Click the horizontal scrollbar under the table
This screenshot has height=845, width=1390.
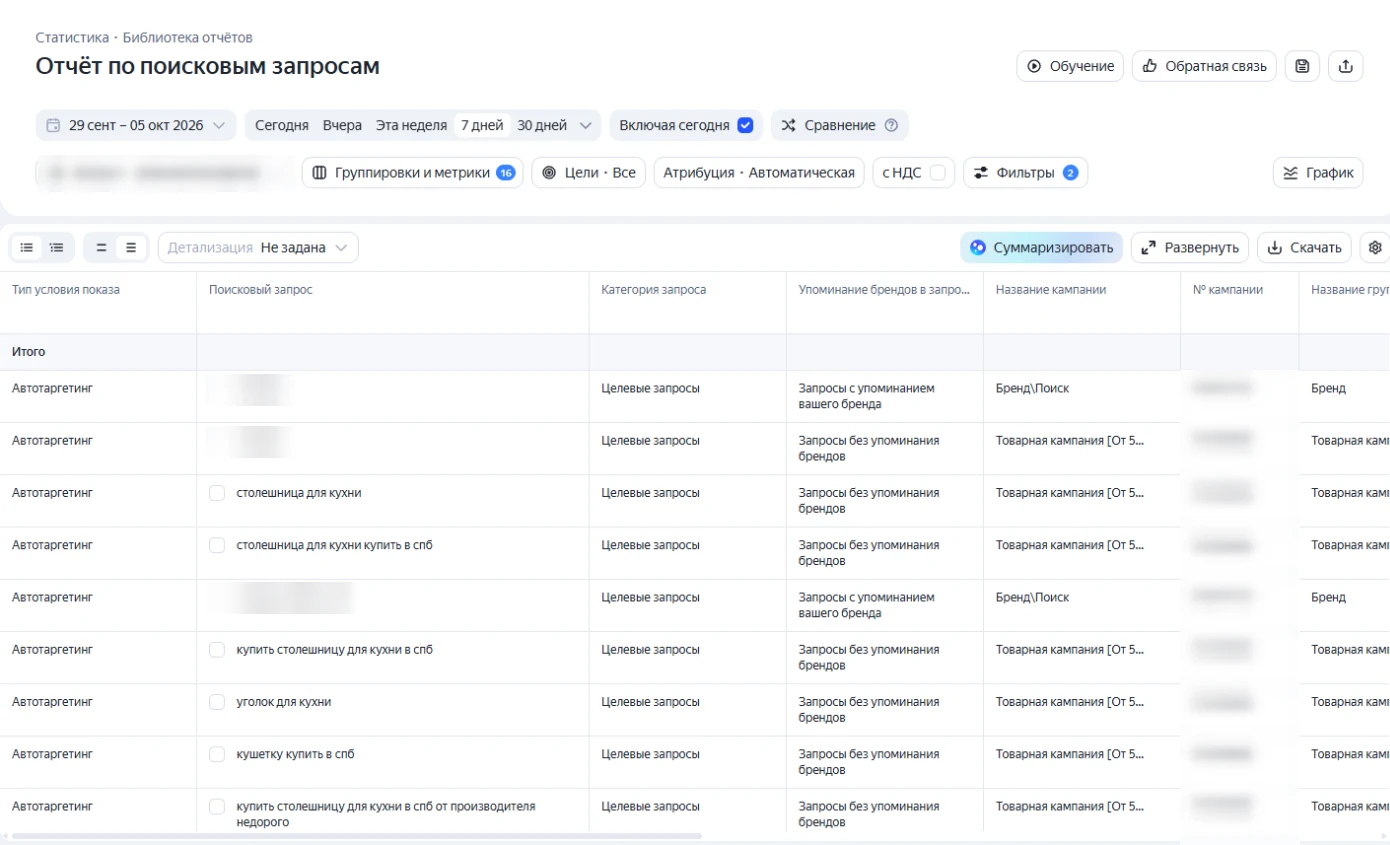356,836
